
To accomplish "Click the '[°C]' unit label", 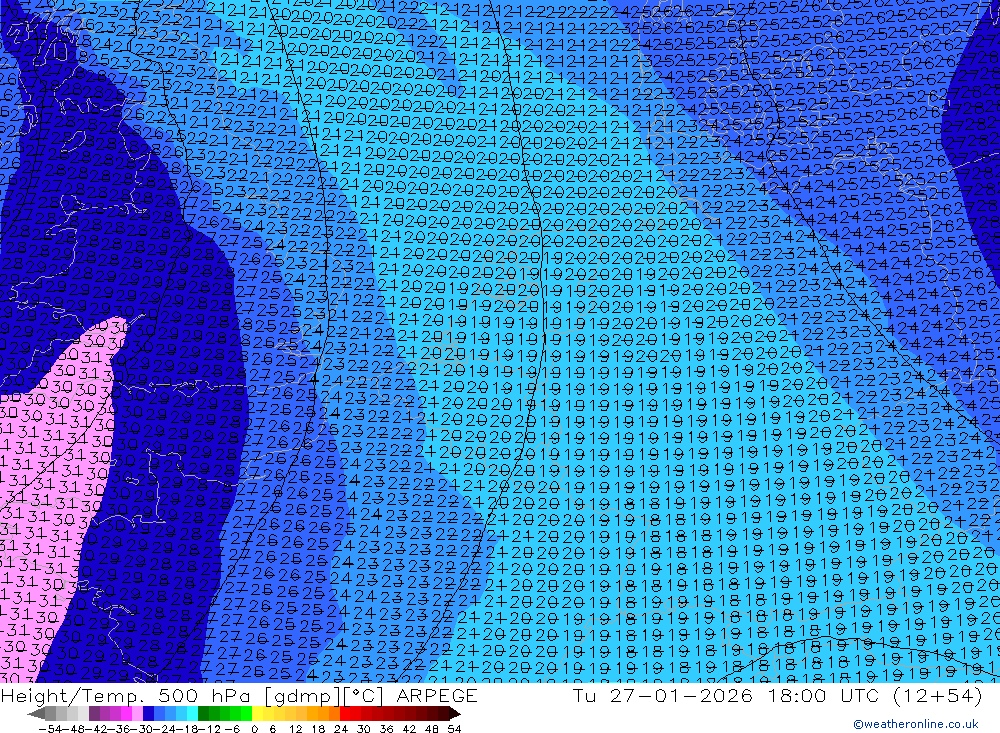I will [x=362, y=696].
